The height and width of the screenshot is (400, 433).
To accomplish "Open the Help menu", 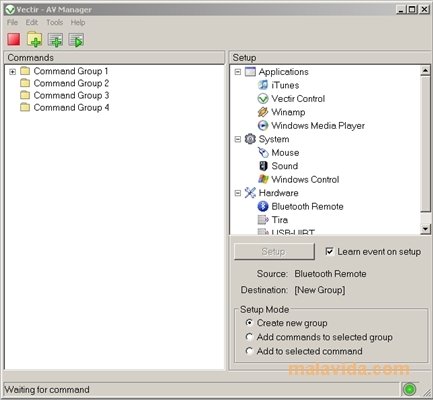I will 78,22.
